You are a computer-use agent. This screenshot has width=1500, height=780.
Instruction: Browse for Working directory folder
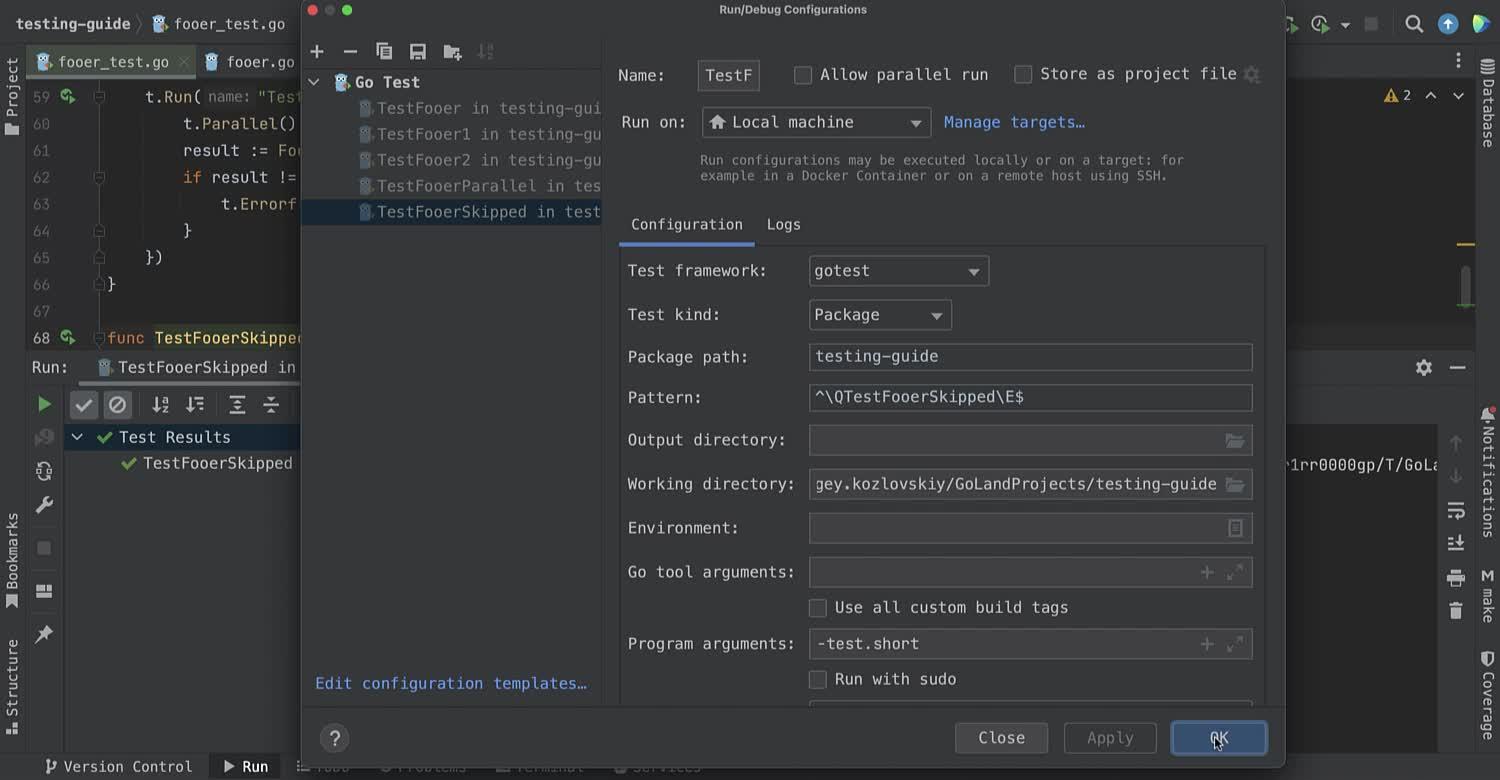coord(1235,484)
